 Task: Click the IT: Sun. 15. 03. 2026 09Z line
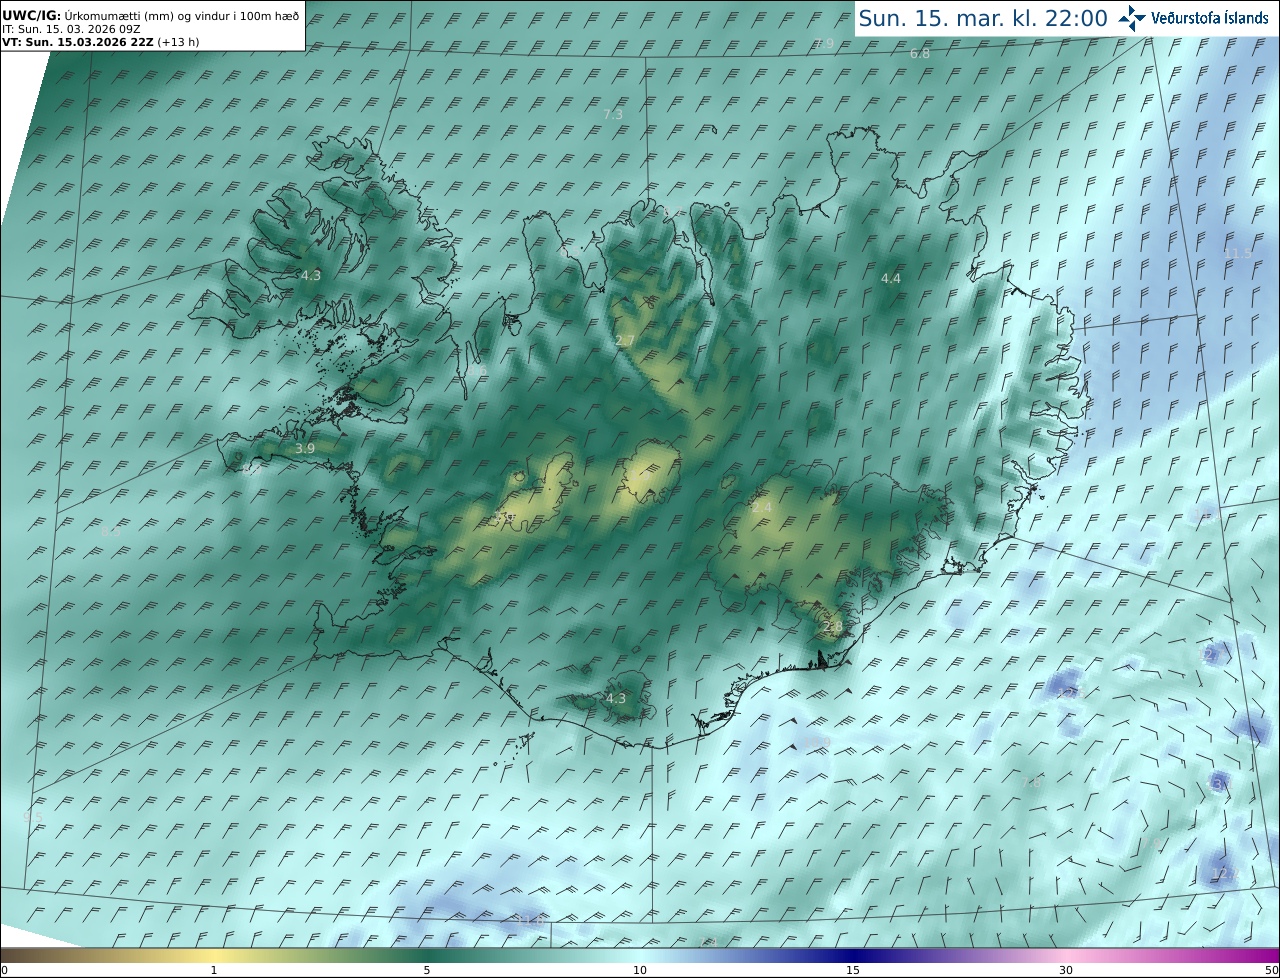[70, 29]
